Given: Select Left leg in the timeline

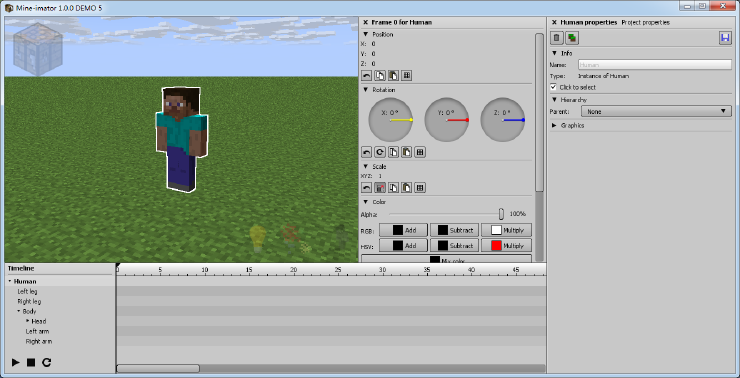Looking at the screenshot, I should pos(27,292).
